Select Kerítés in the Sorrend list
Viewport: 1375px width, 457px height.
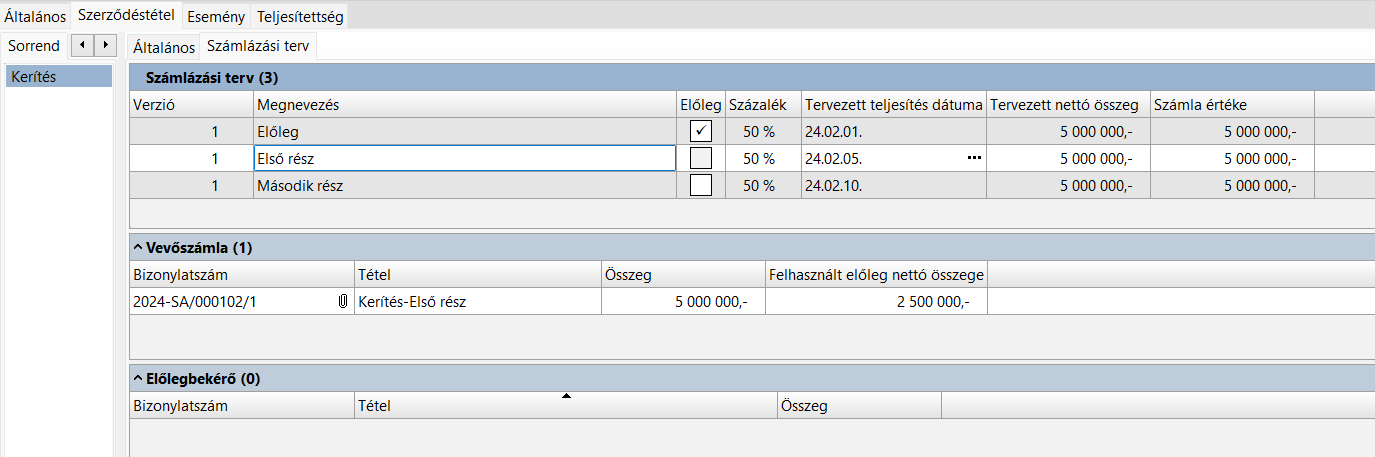pyautogui.click(x=58, y=76)
